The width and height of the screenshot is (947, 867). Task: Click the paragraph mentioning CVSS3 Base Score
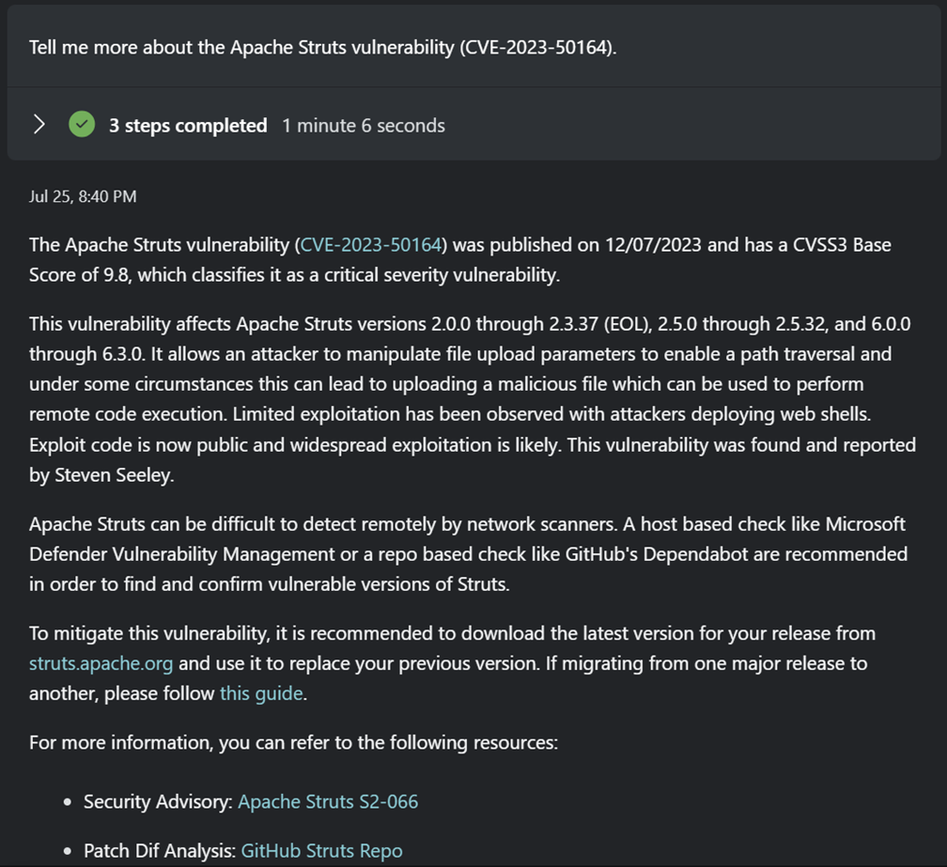point(460,259)
